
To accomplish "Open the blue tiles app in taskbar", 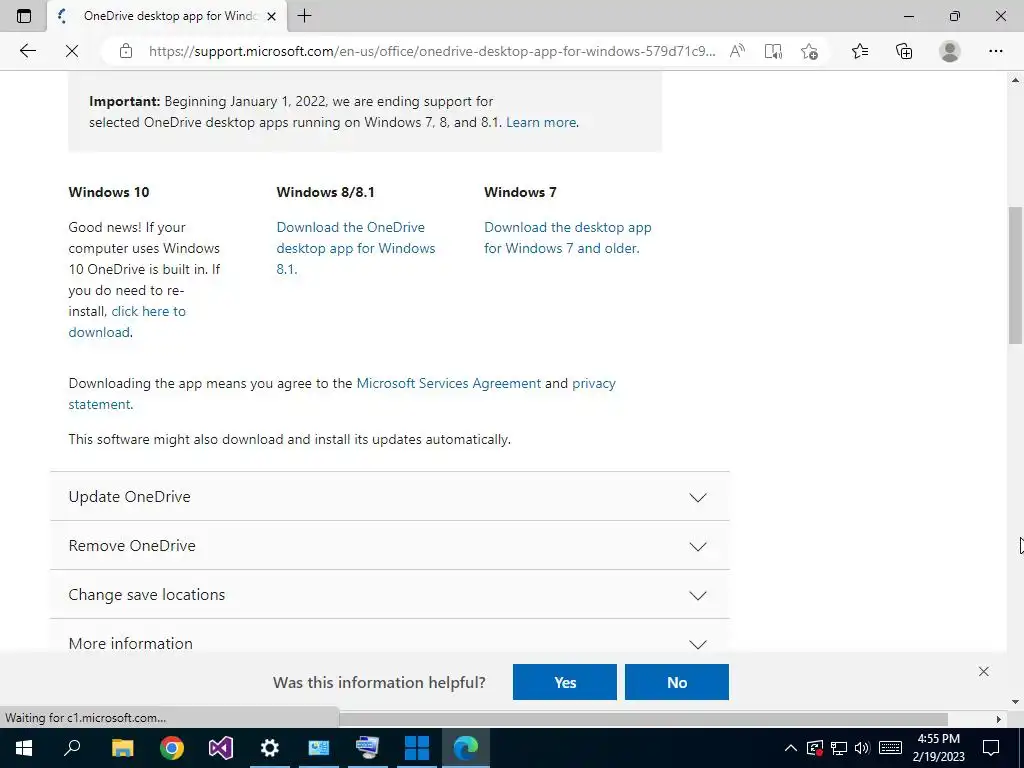I will pos(417,748).
